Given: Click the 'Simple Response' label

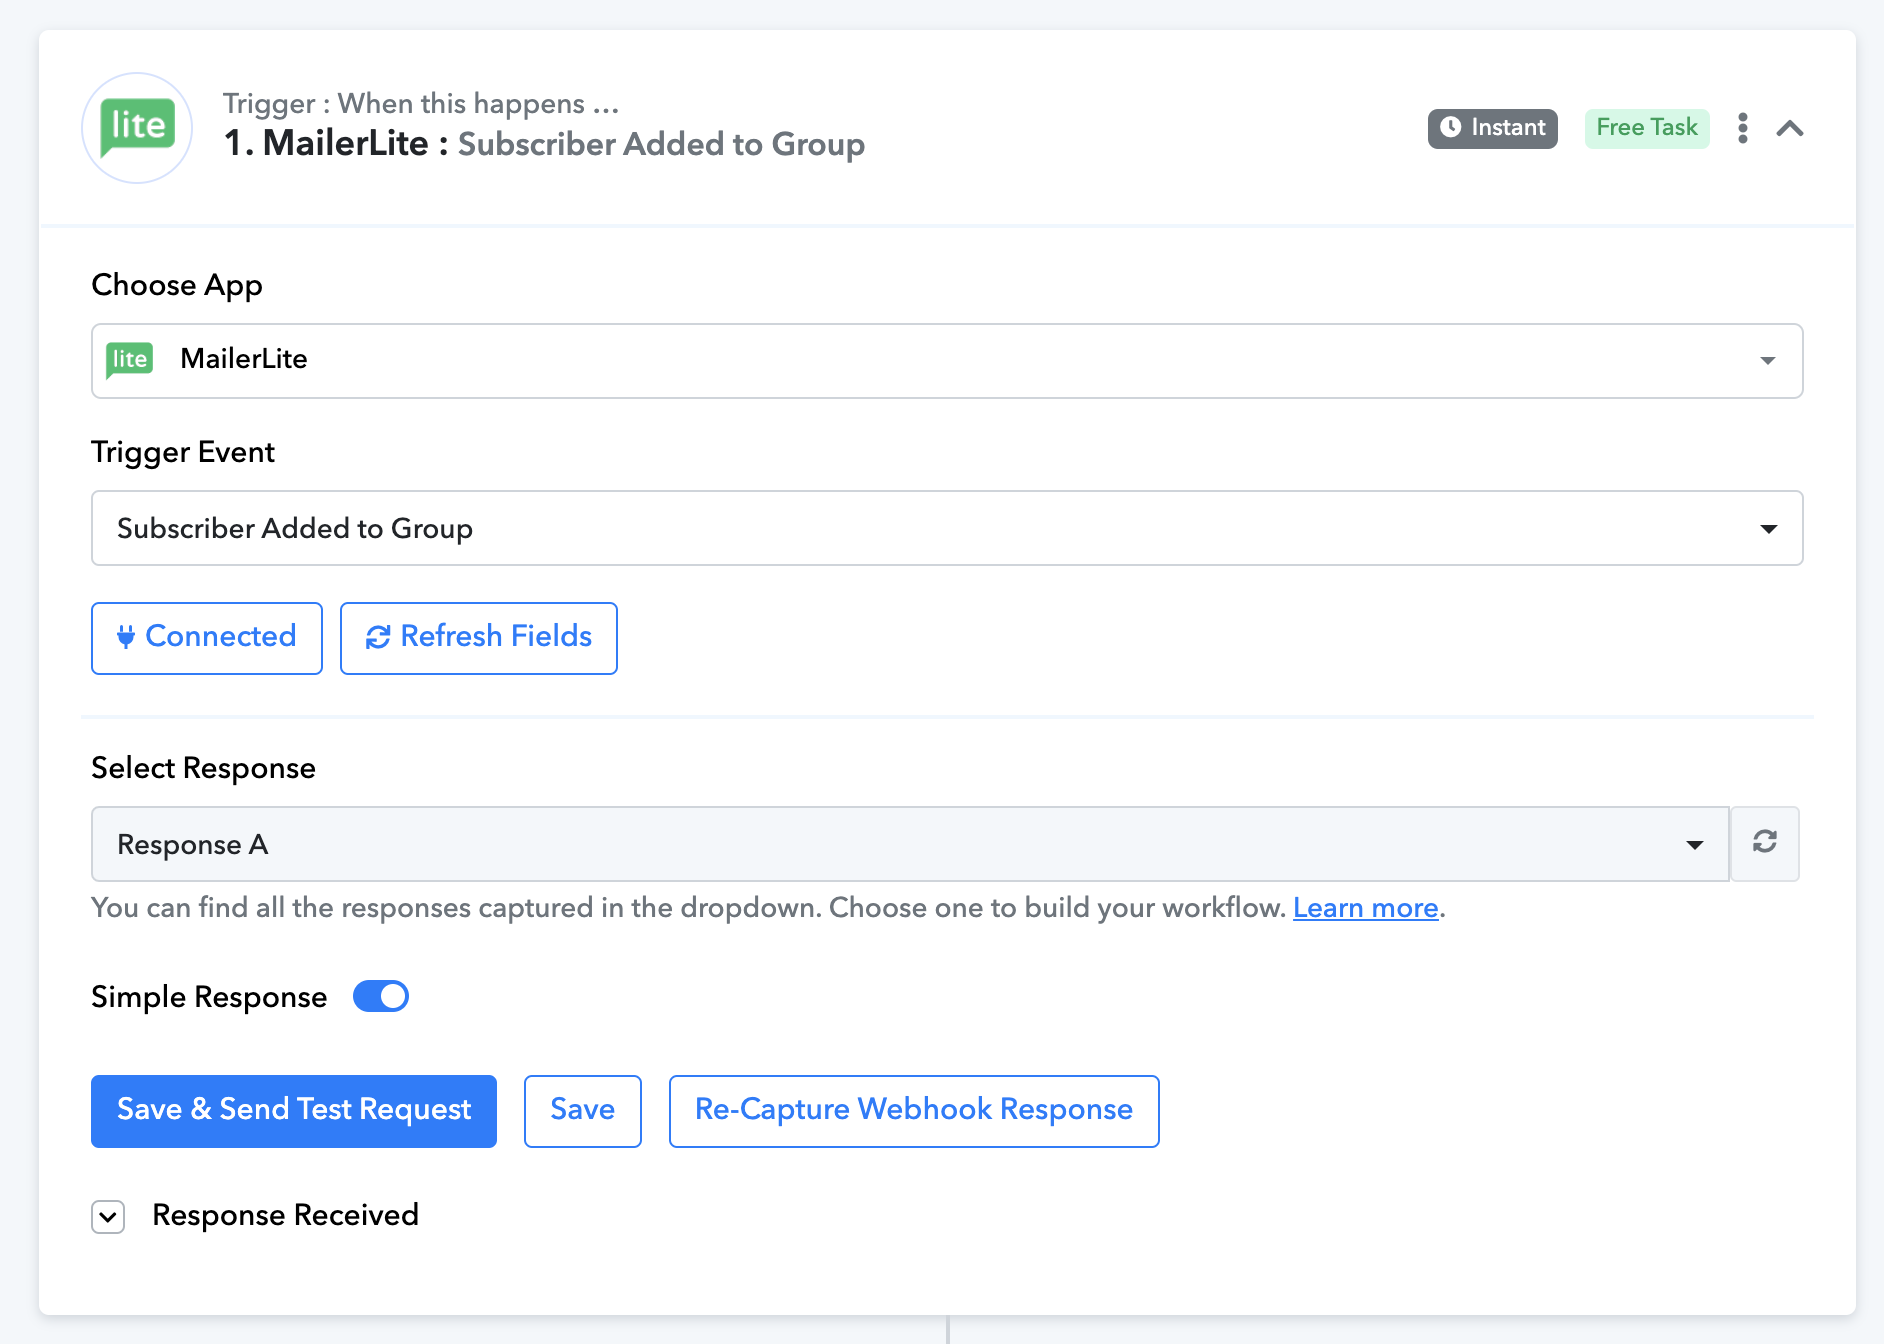Looking at the screenshot, I should point(209,997).
